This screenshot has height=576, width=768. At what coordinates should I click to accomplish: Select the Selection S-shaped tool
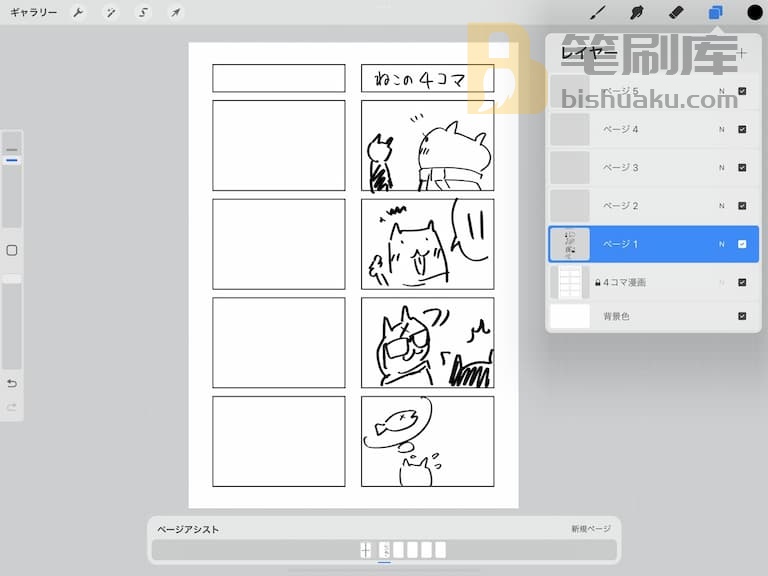point(143,13)
